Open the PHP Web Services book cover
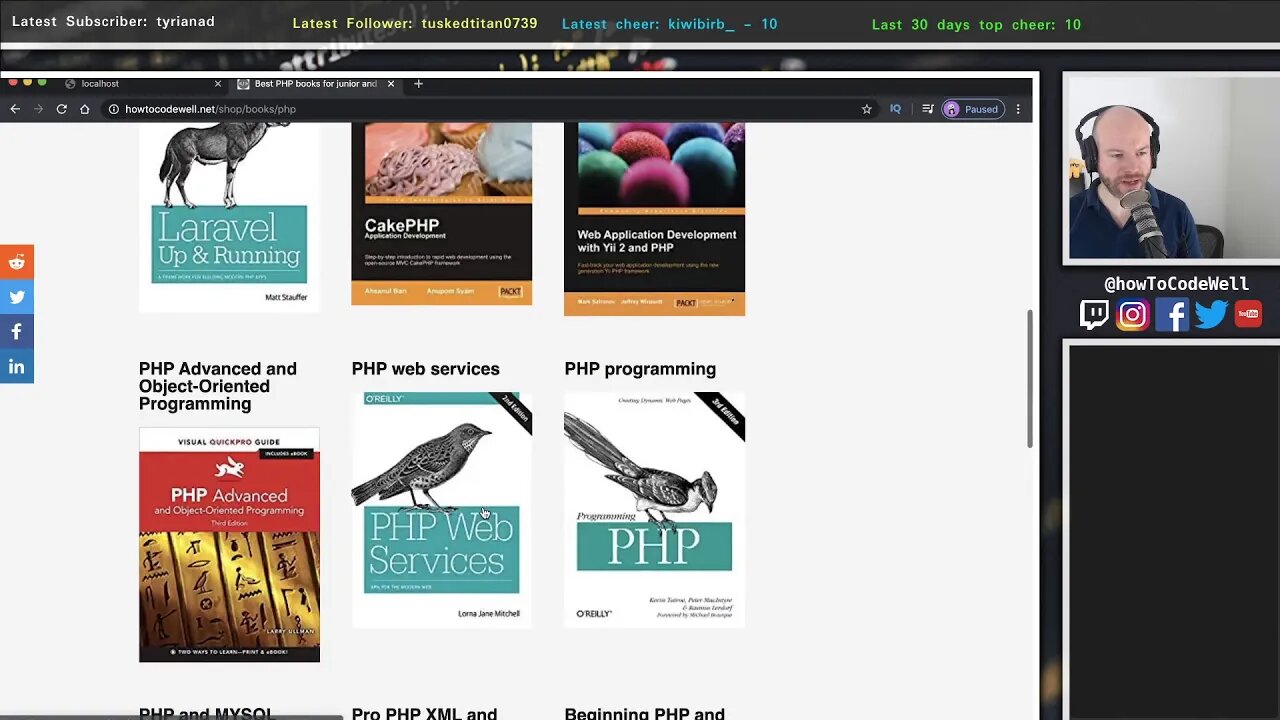Viewport: 1280px width, 720px height. pos(442,510)
